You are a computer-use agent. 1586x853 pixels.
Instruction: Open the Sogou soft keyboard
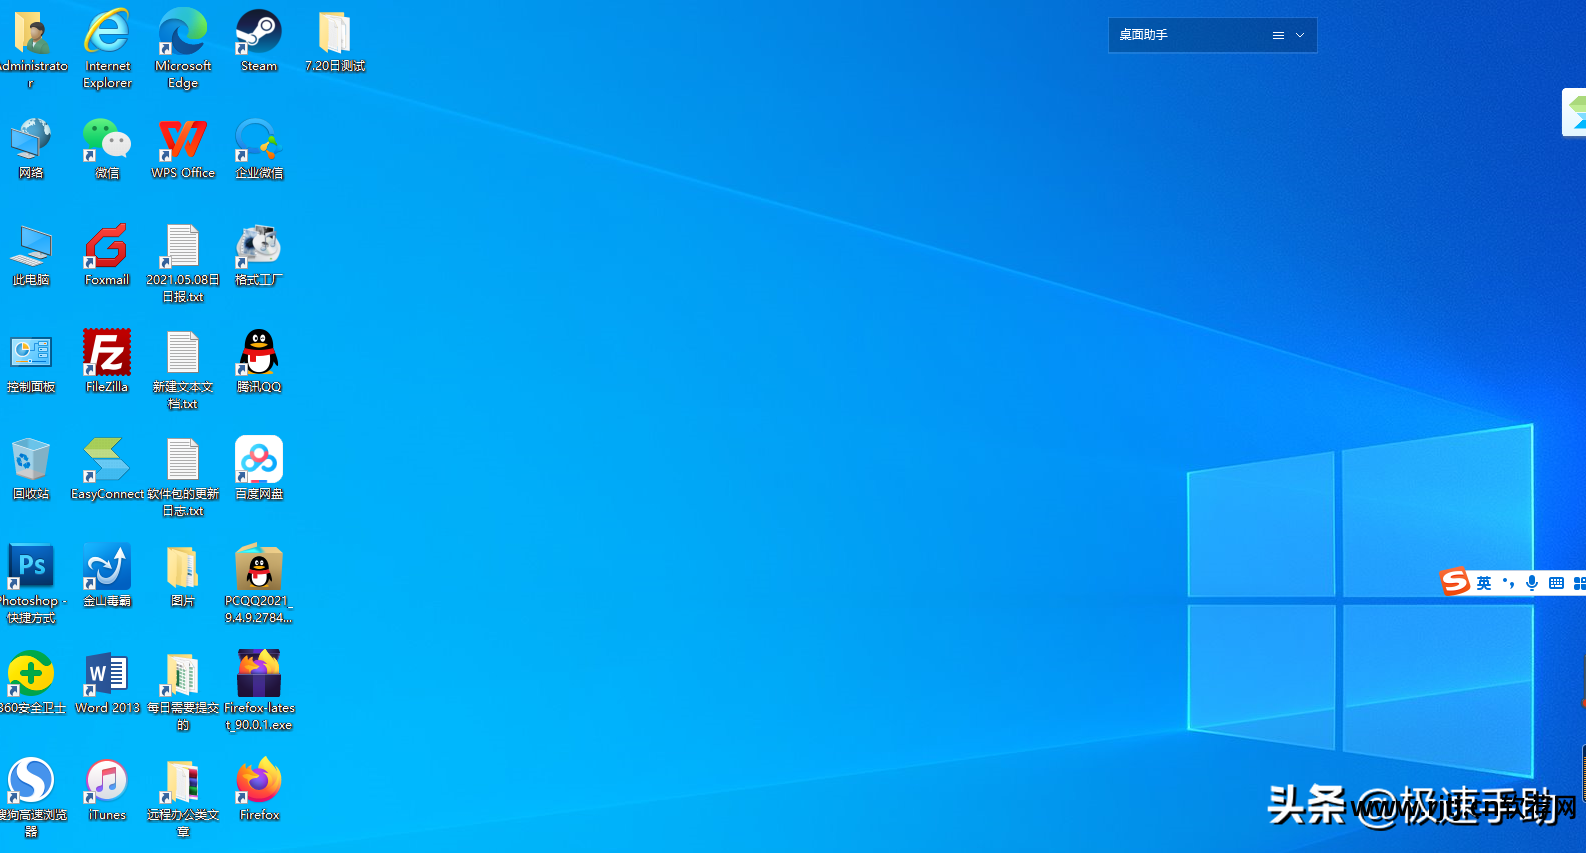pyautogui.click(x=1556, y=583)
